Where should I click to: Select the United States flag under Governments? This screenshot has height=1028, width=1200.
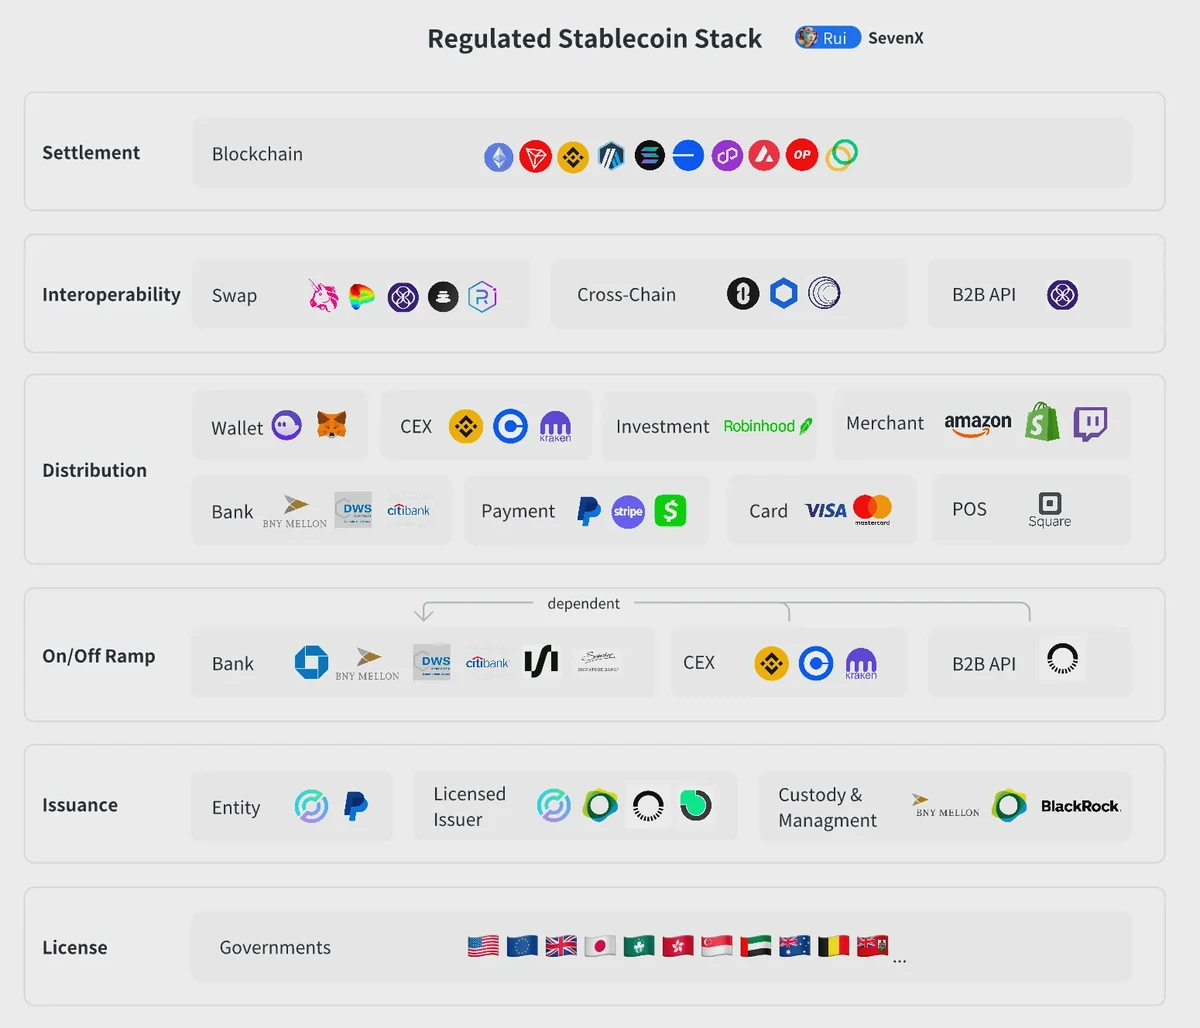pos(483,946)
